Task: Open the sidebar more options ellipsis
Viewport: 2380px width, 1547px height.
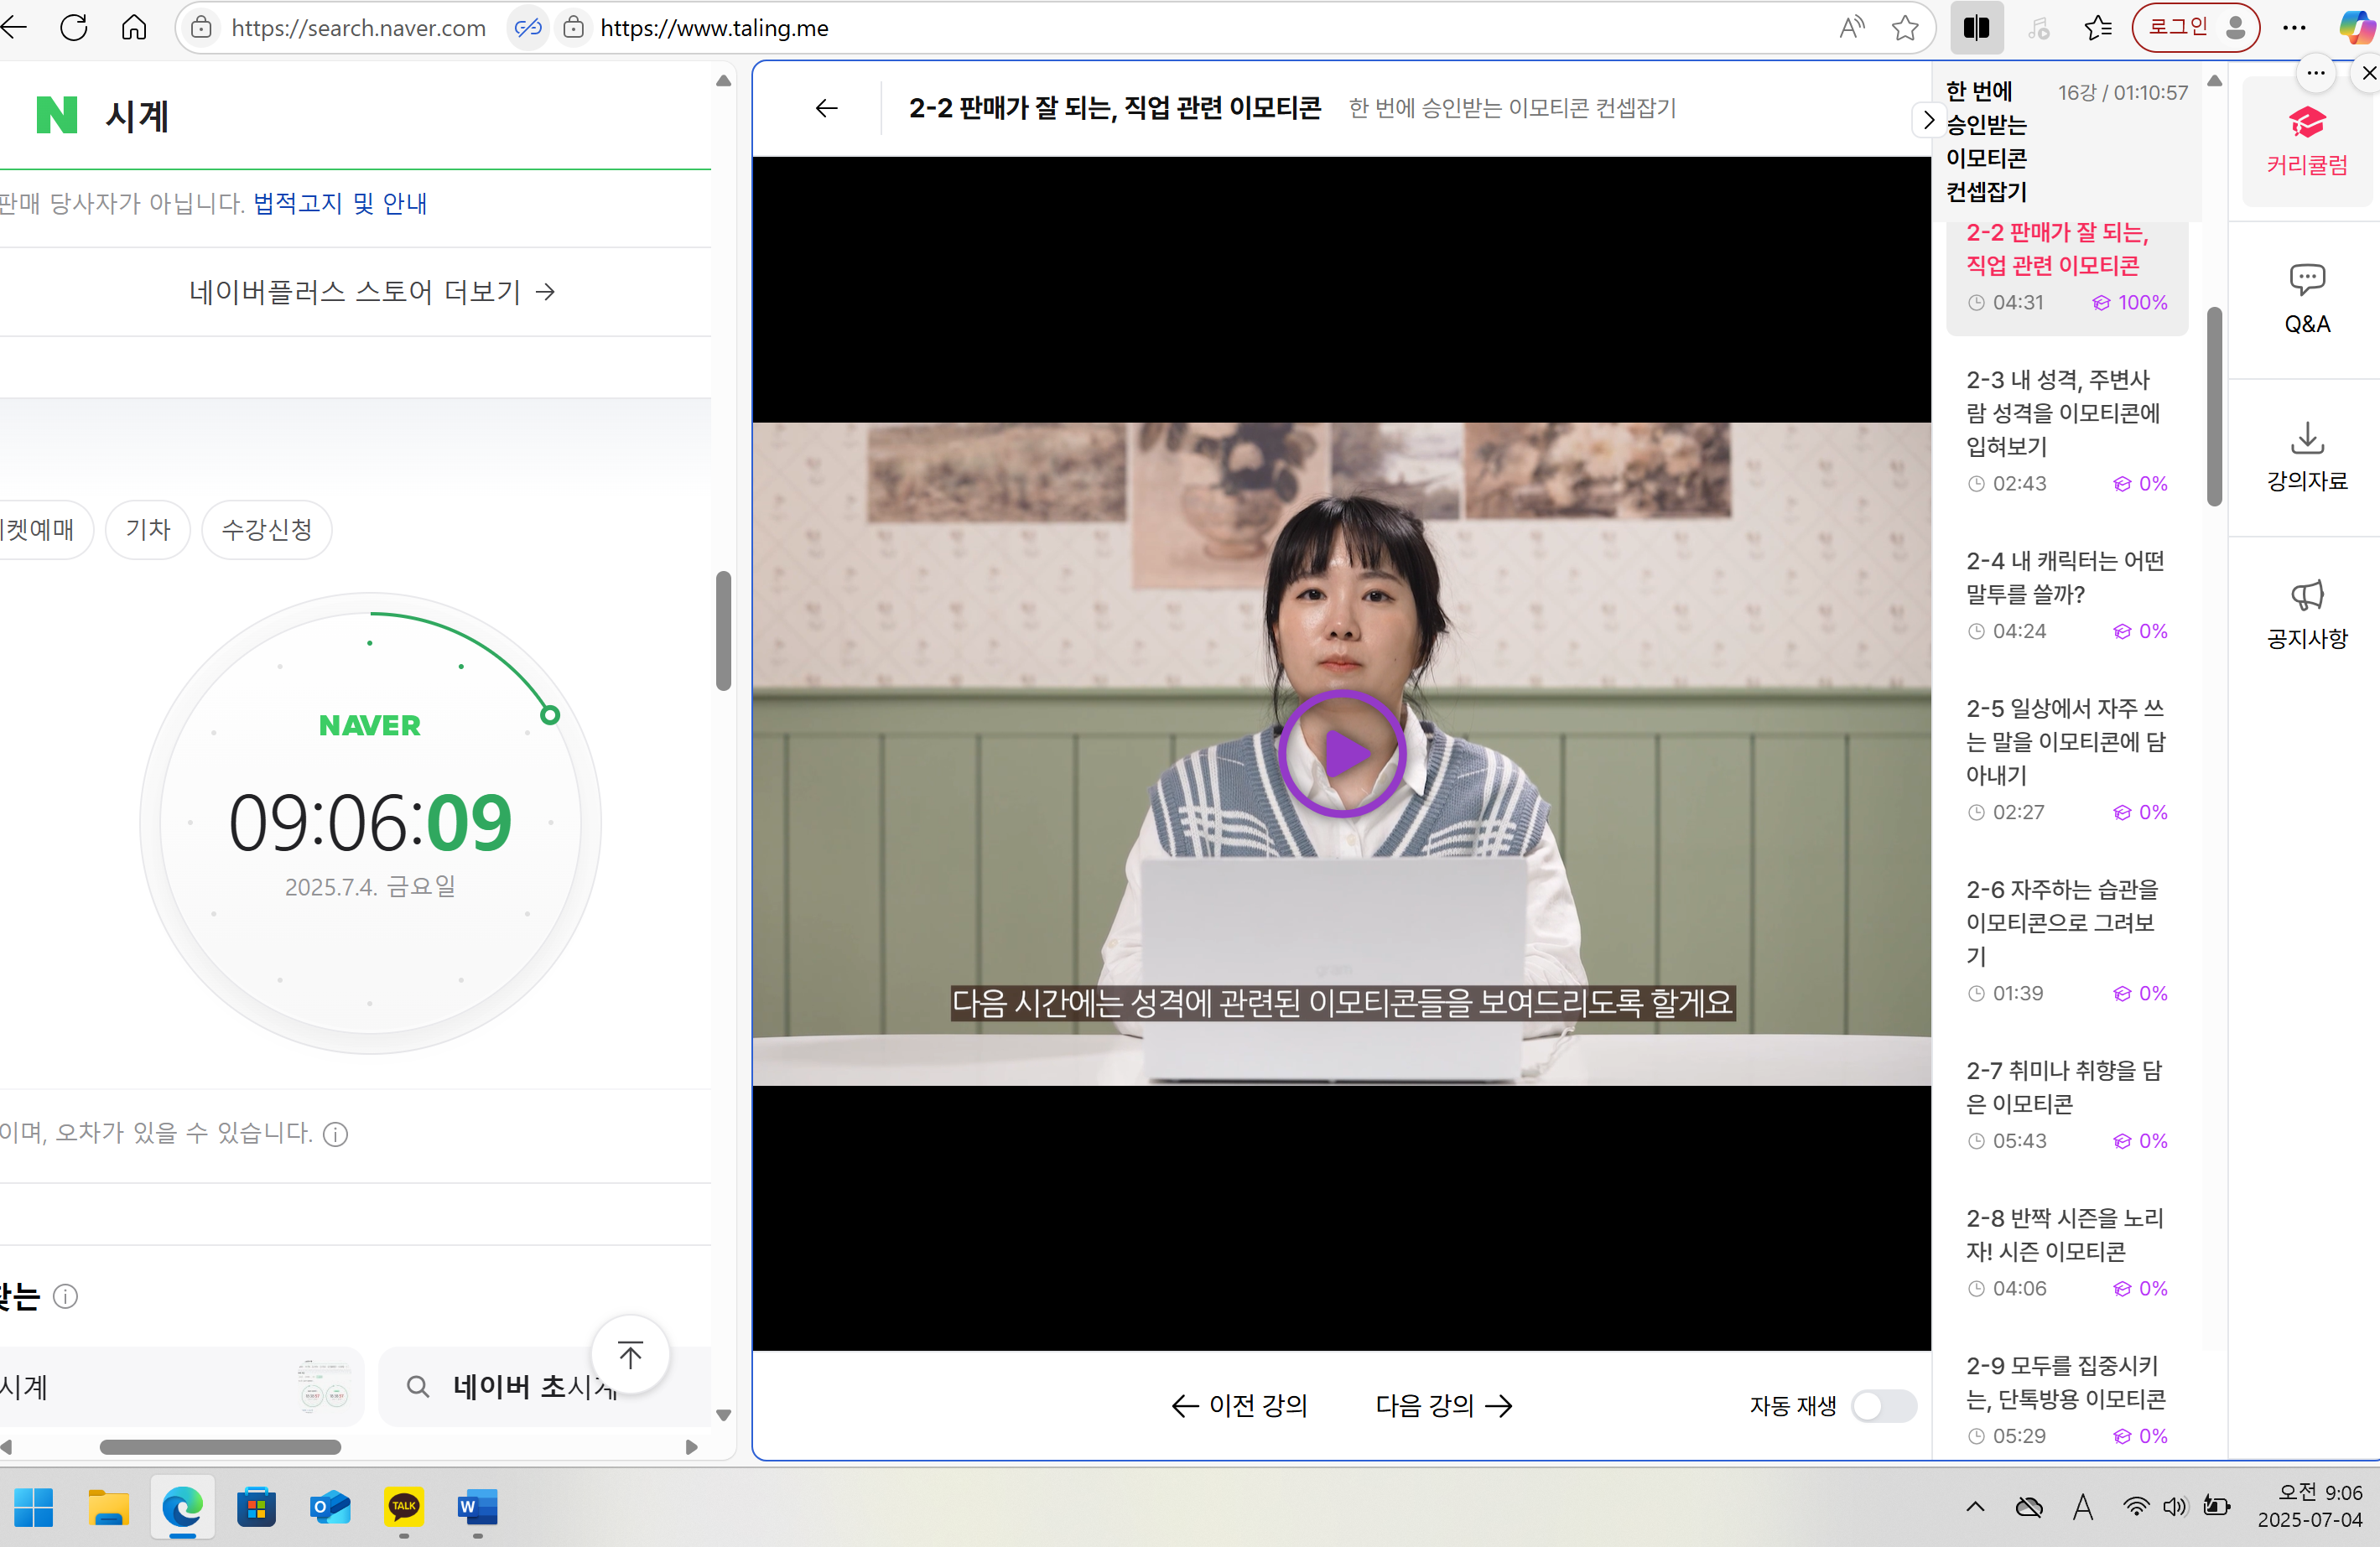Action: [2315, 73]
